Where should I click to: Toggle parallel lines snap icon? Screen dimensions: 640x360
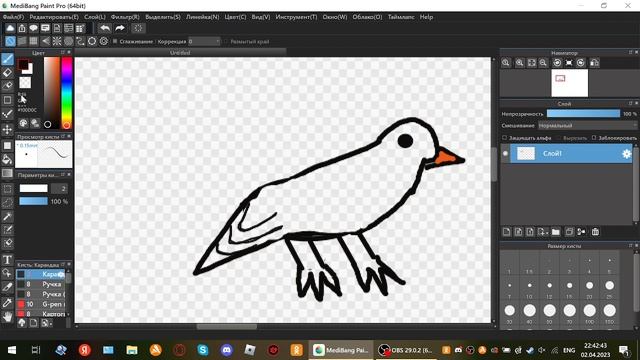[x=22, y=41]
